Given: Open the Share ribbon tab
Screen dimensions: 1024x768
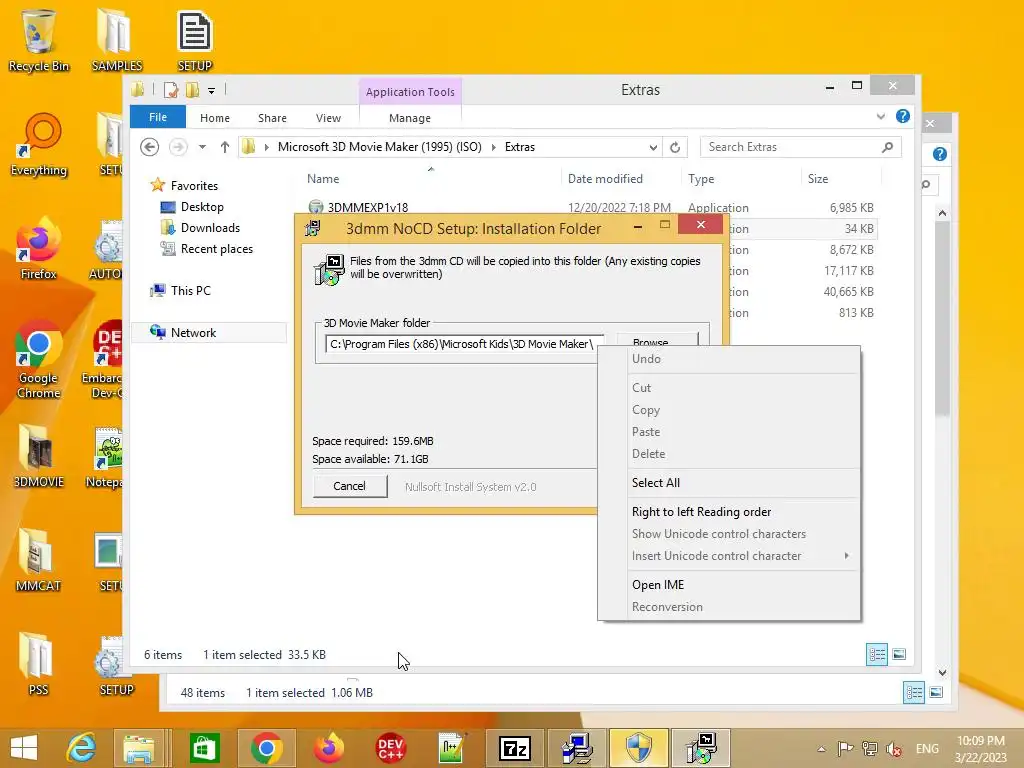Looking at the screenshot, I should click(272, 118).
